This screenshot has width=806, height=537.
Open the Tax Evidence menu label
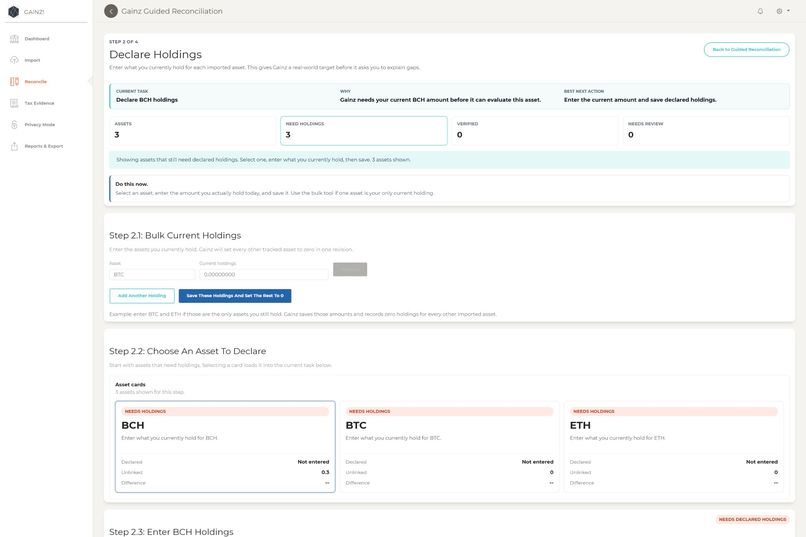pyautogui.click(x=40, y=103)
